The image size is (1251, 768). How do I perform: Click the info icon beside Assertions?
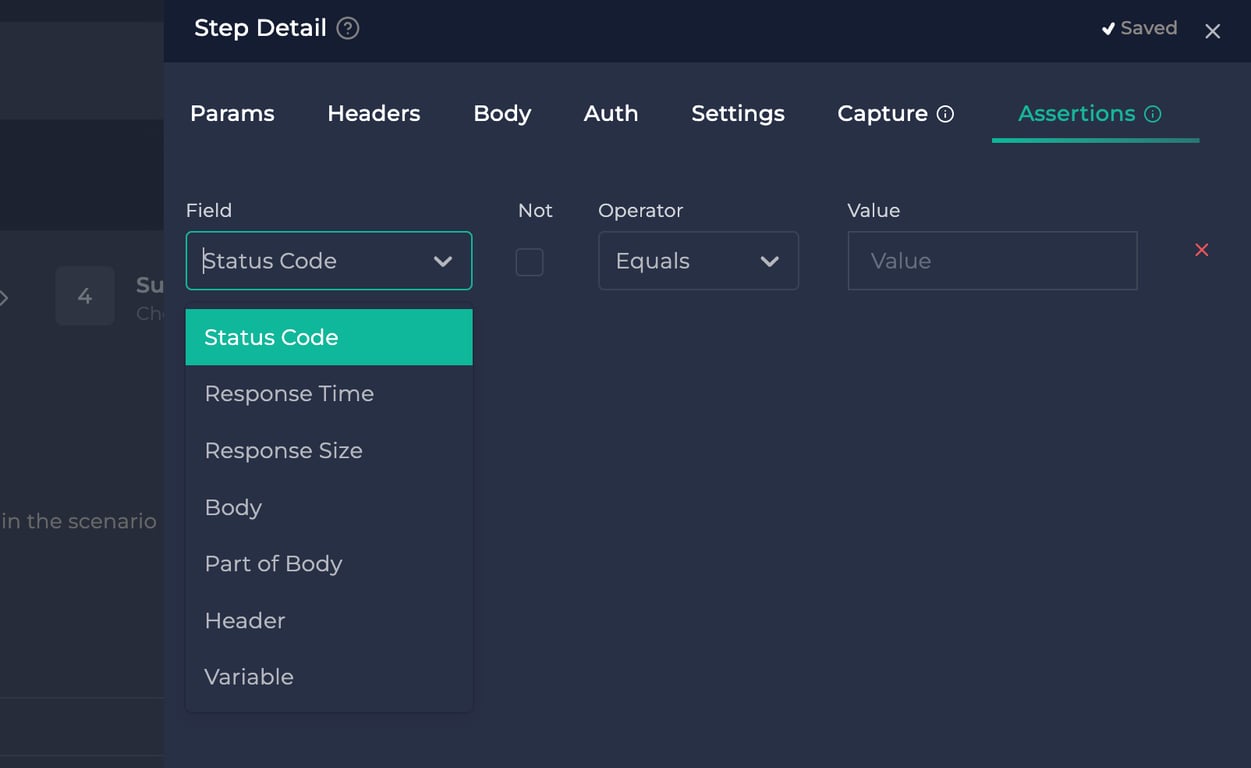pyautogui.click(x=1152, y=114)
